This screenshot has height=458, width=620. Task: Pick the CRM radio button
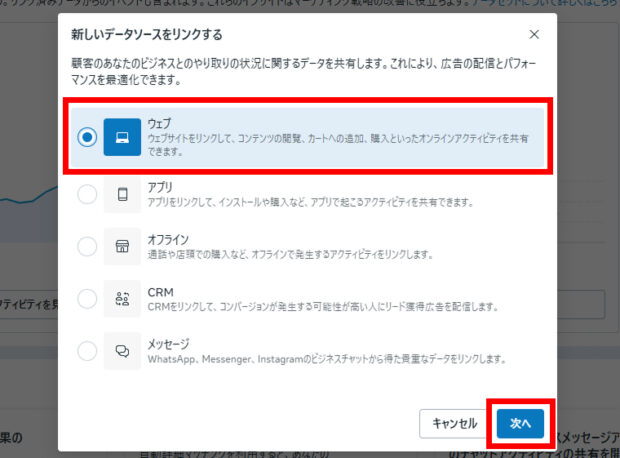tap(87, 298)
